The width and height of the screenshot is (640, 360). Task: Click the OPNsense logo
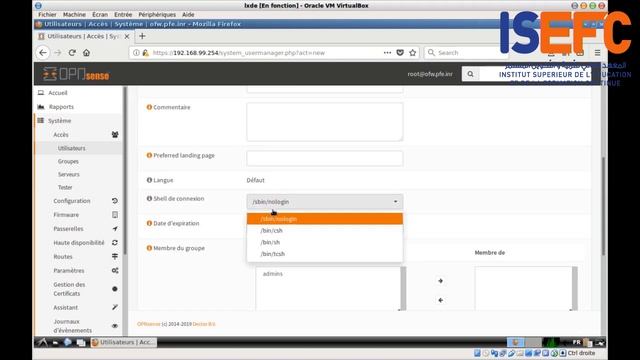76,74
